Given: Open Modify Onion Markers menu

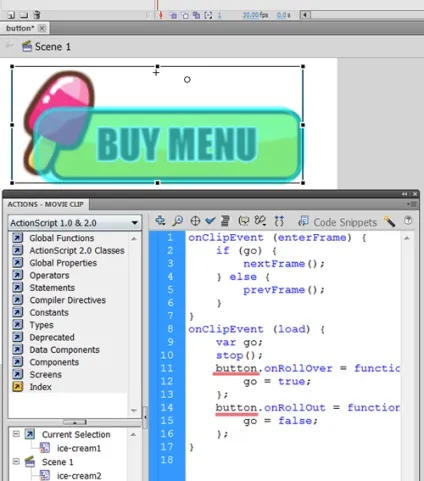Looking at the screenshot, I should click(208, 15).
